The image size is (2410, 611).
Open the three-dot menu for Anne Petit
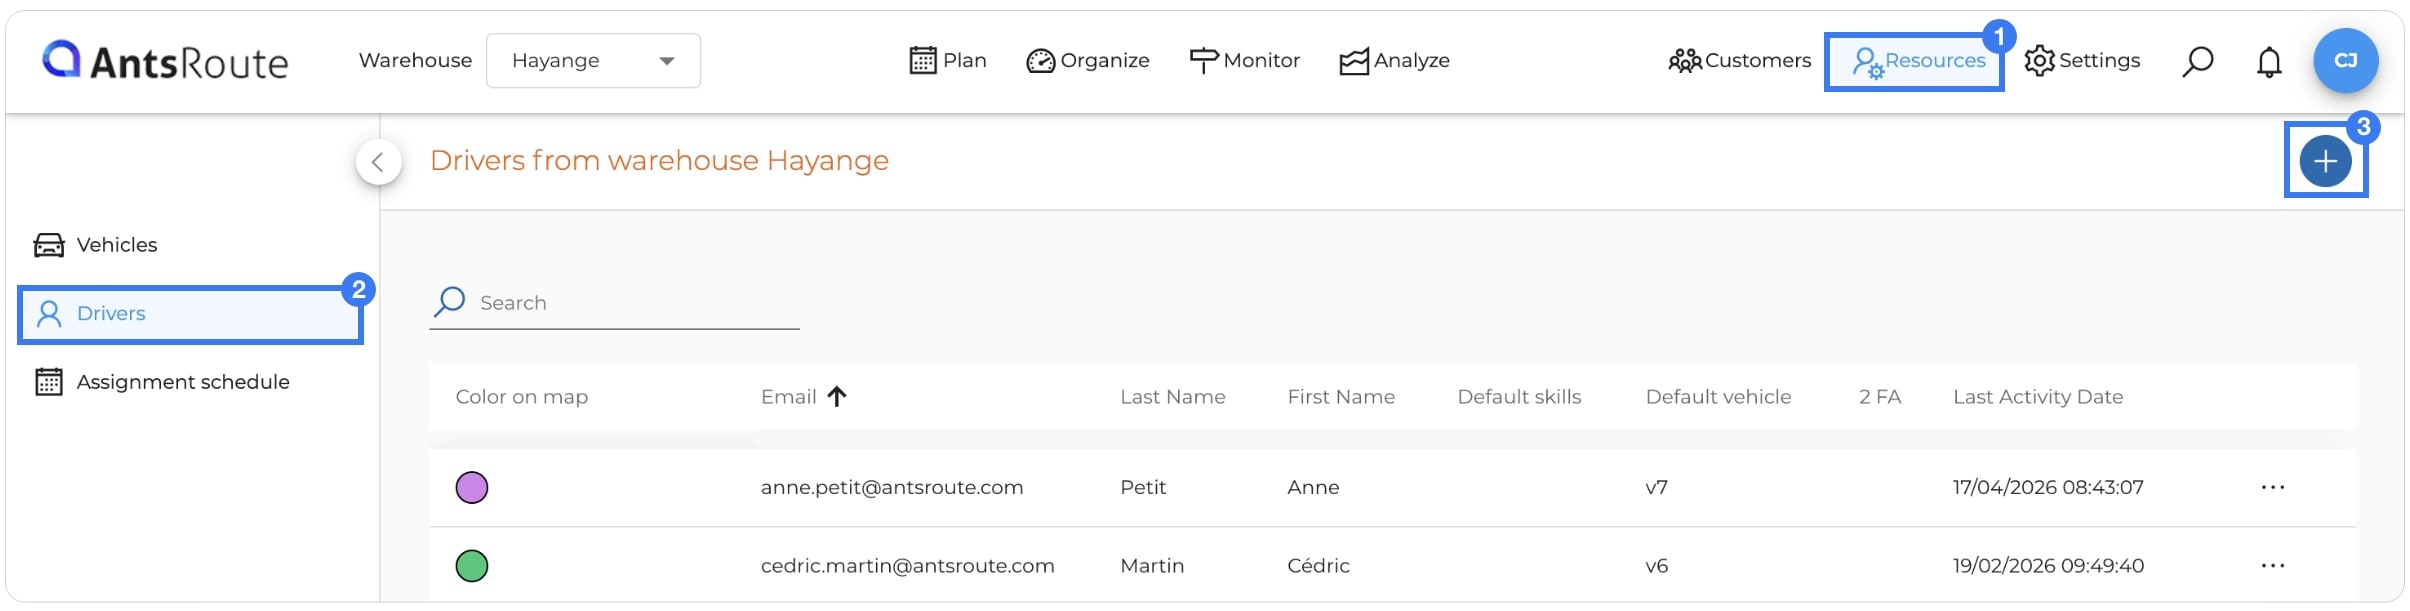2272,488
